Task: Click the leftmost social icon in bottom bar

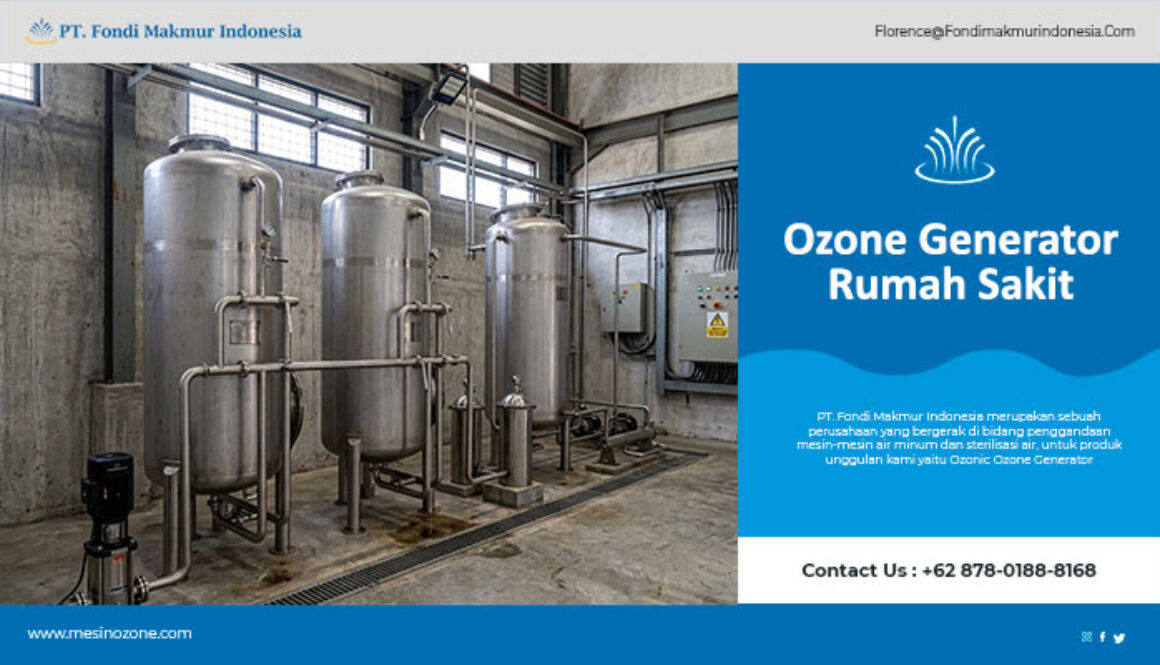Action: (1087, 637)
